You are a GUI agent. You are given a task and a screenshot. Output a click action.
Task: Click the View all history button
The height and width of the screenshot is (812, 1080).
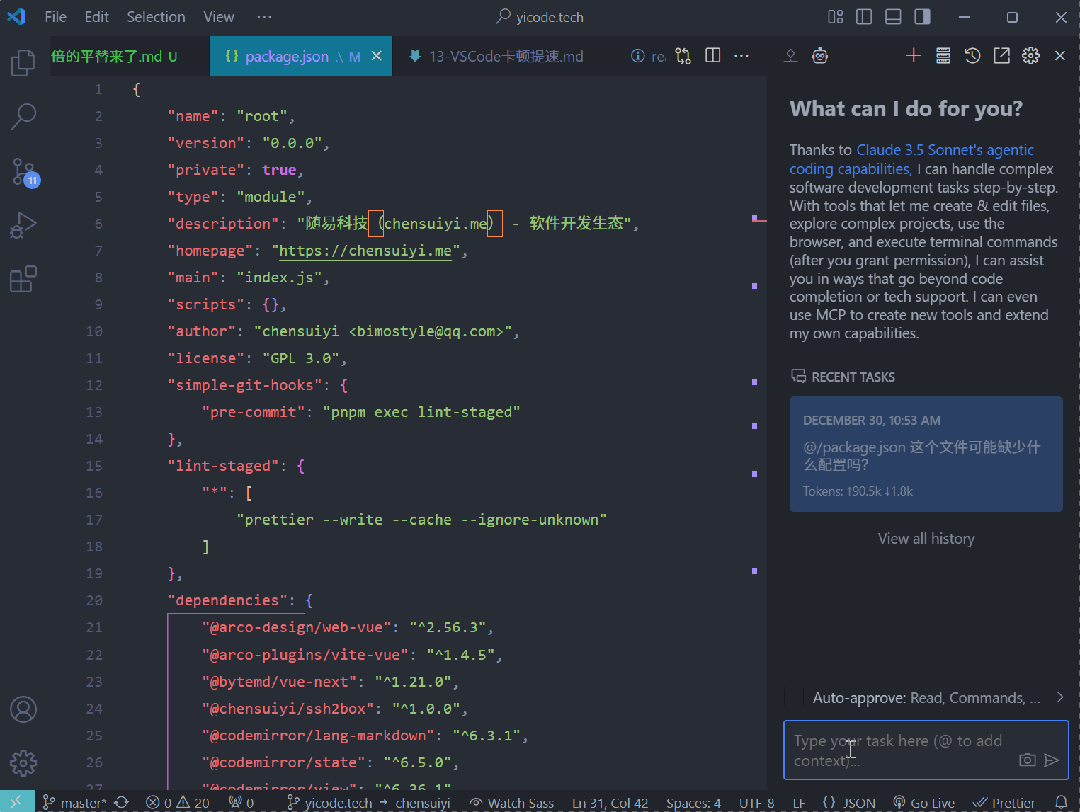pos(925,538)
